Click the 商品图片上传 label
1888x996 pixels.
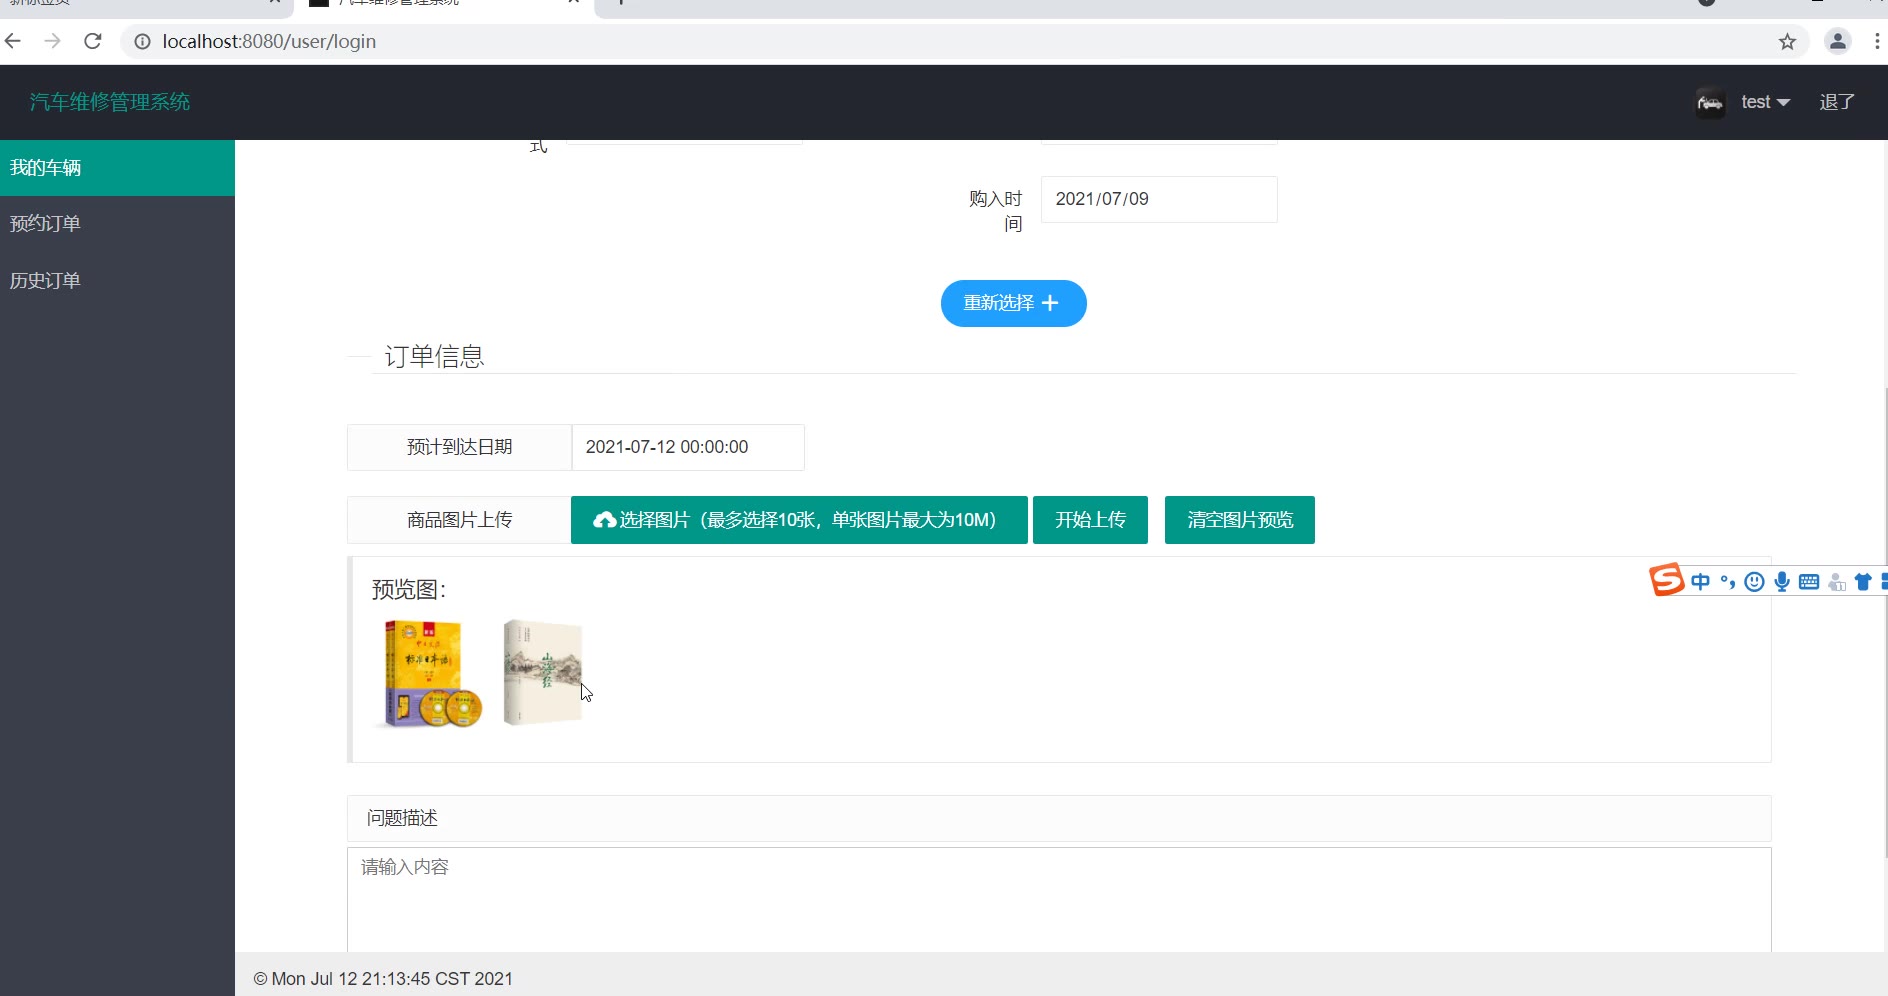pos(459,520)
